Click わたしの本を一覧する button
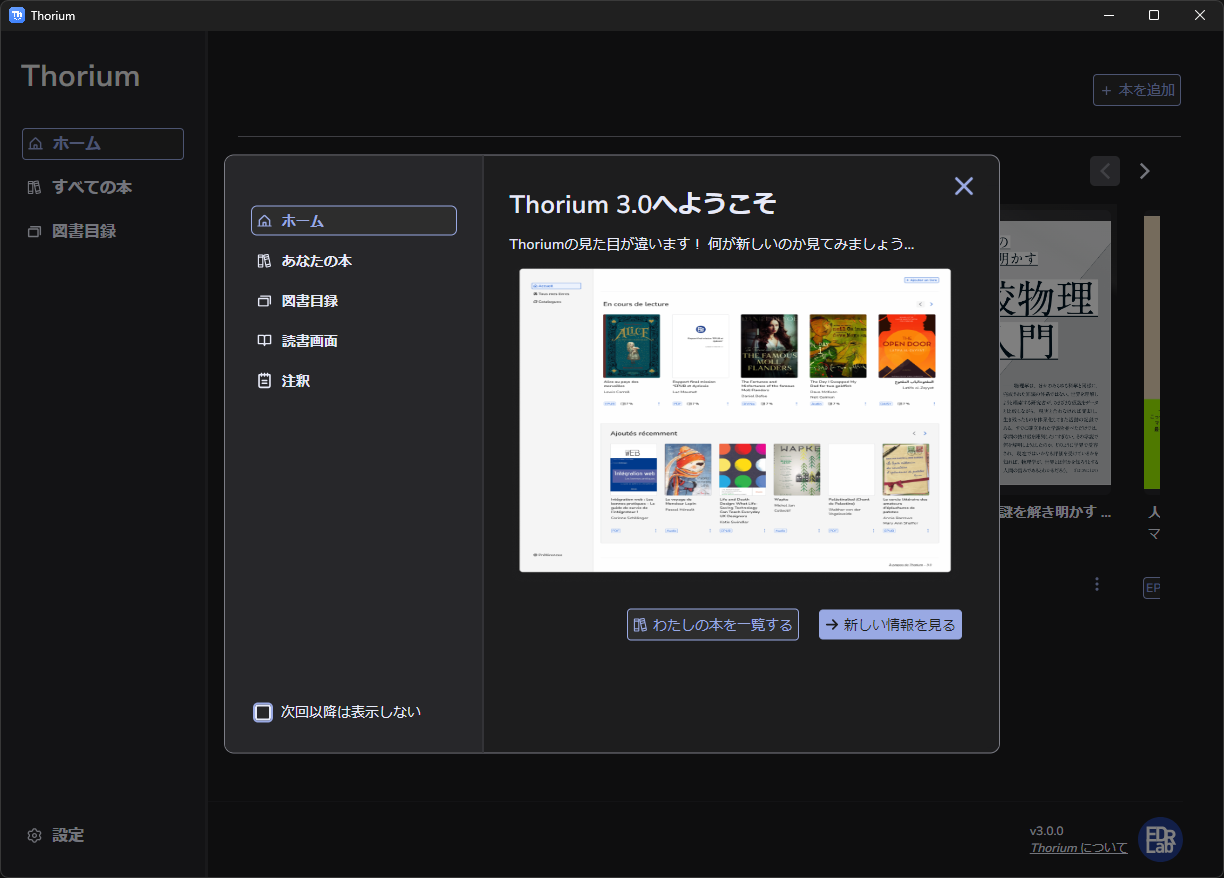The height and width of the screenshot is (878, 1224). pyautogui.click(x=712, y=625)
